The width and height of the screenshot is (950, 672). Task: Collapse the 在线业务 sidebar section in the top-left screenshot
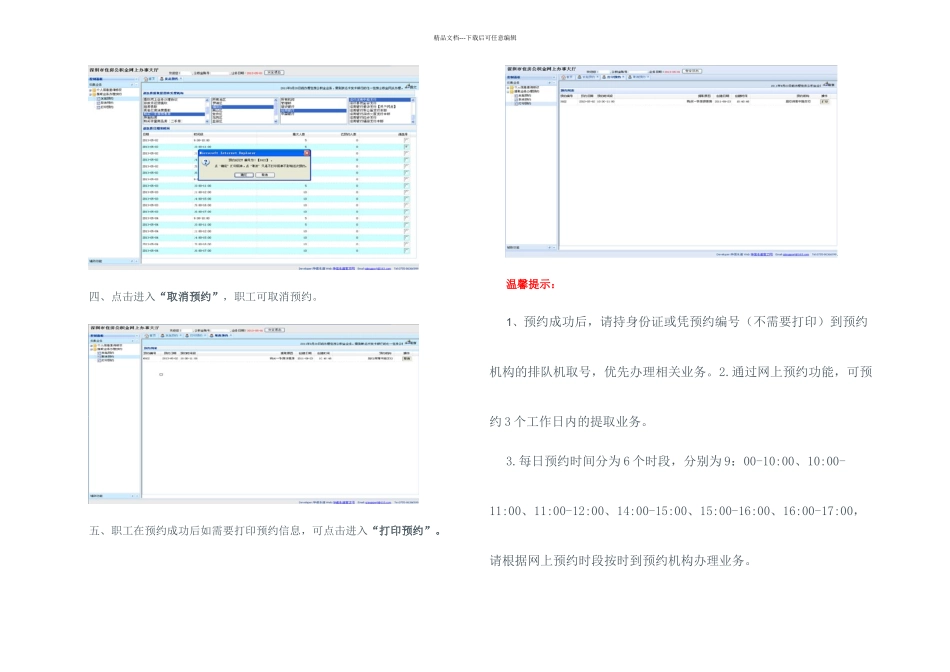click(x=136, y=85)
